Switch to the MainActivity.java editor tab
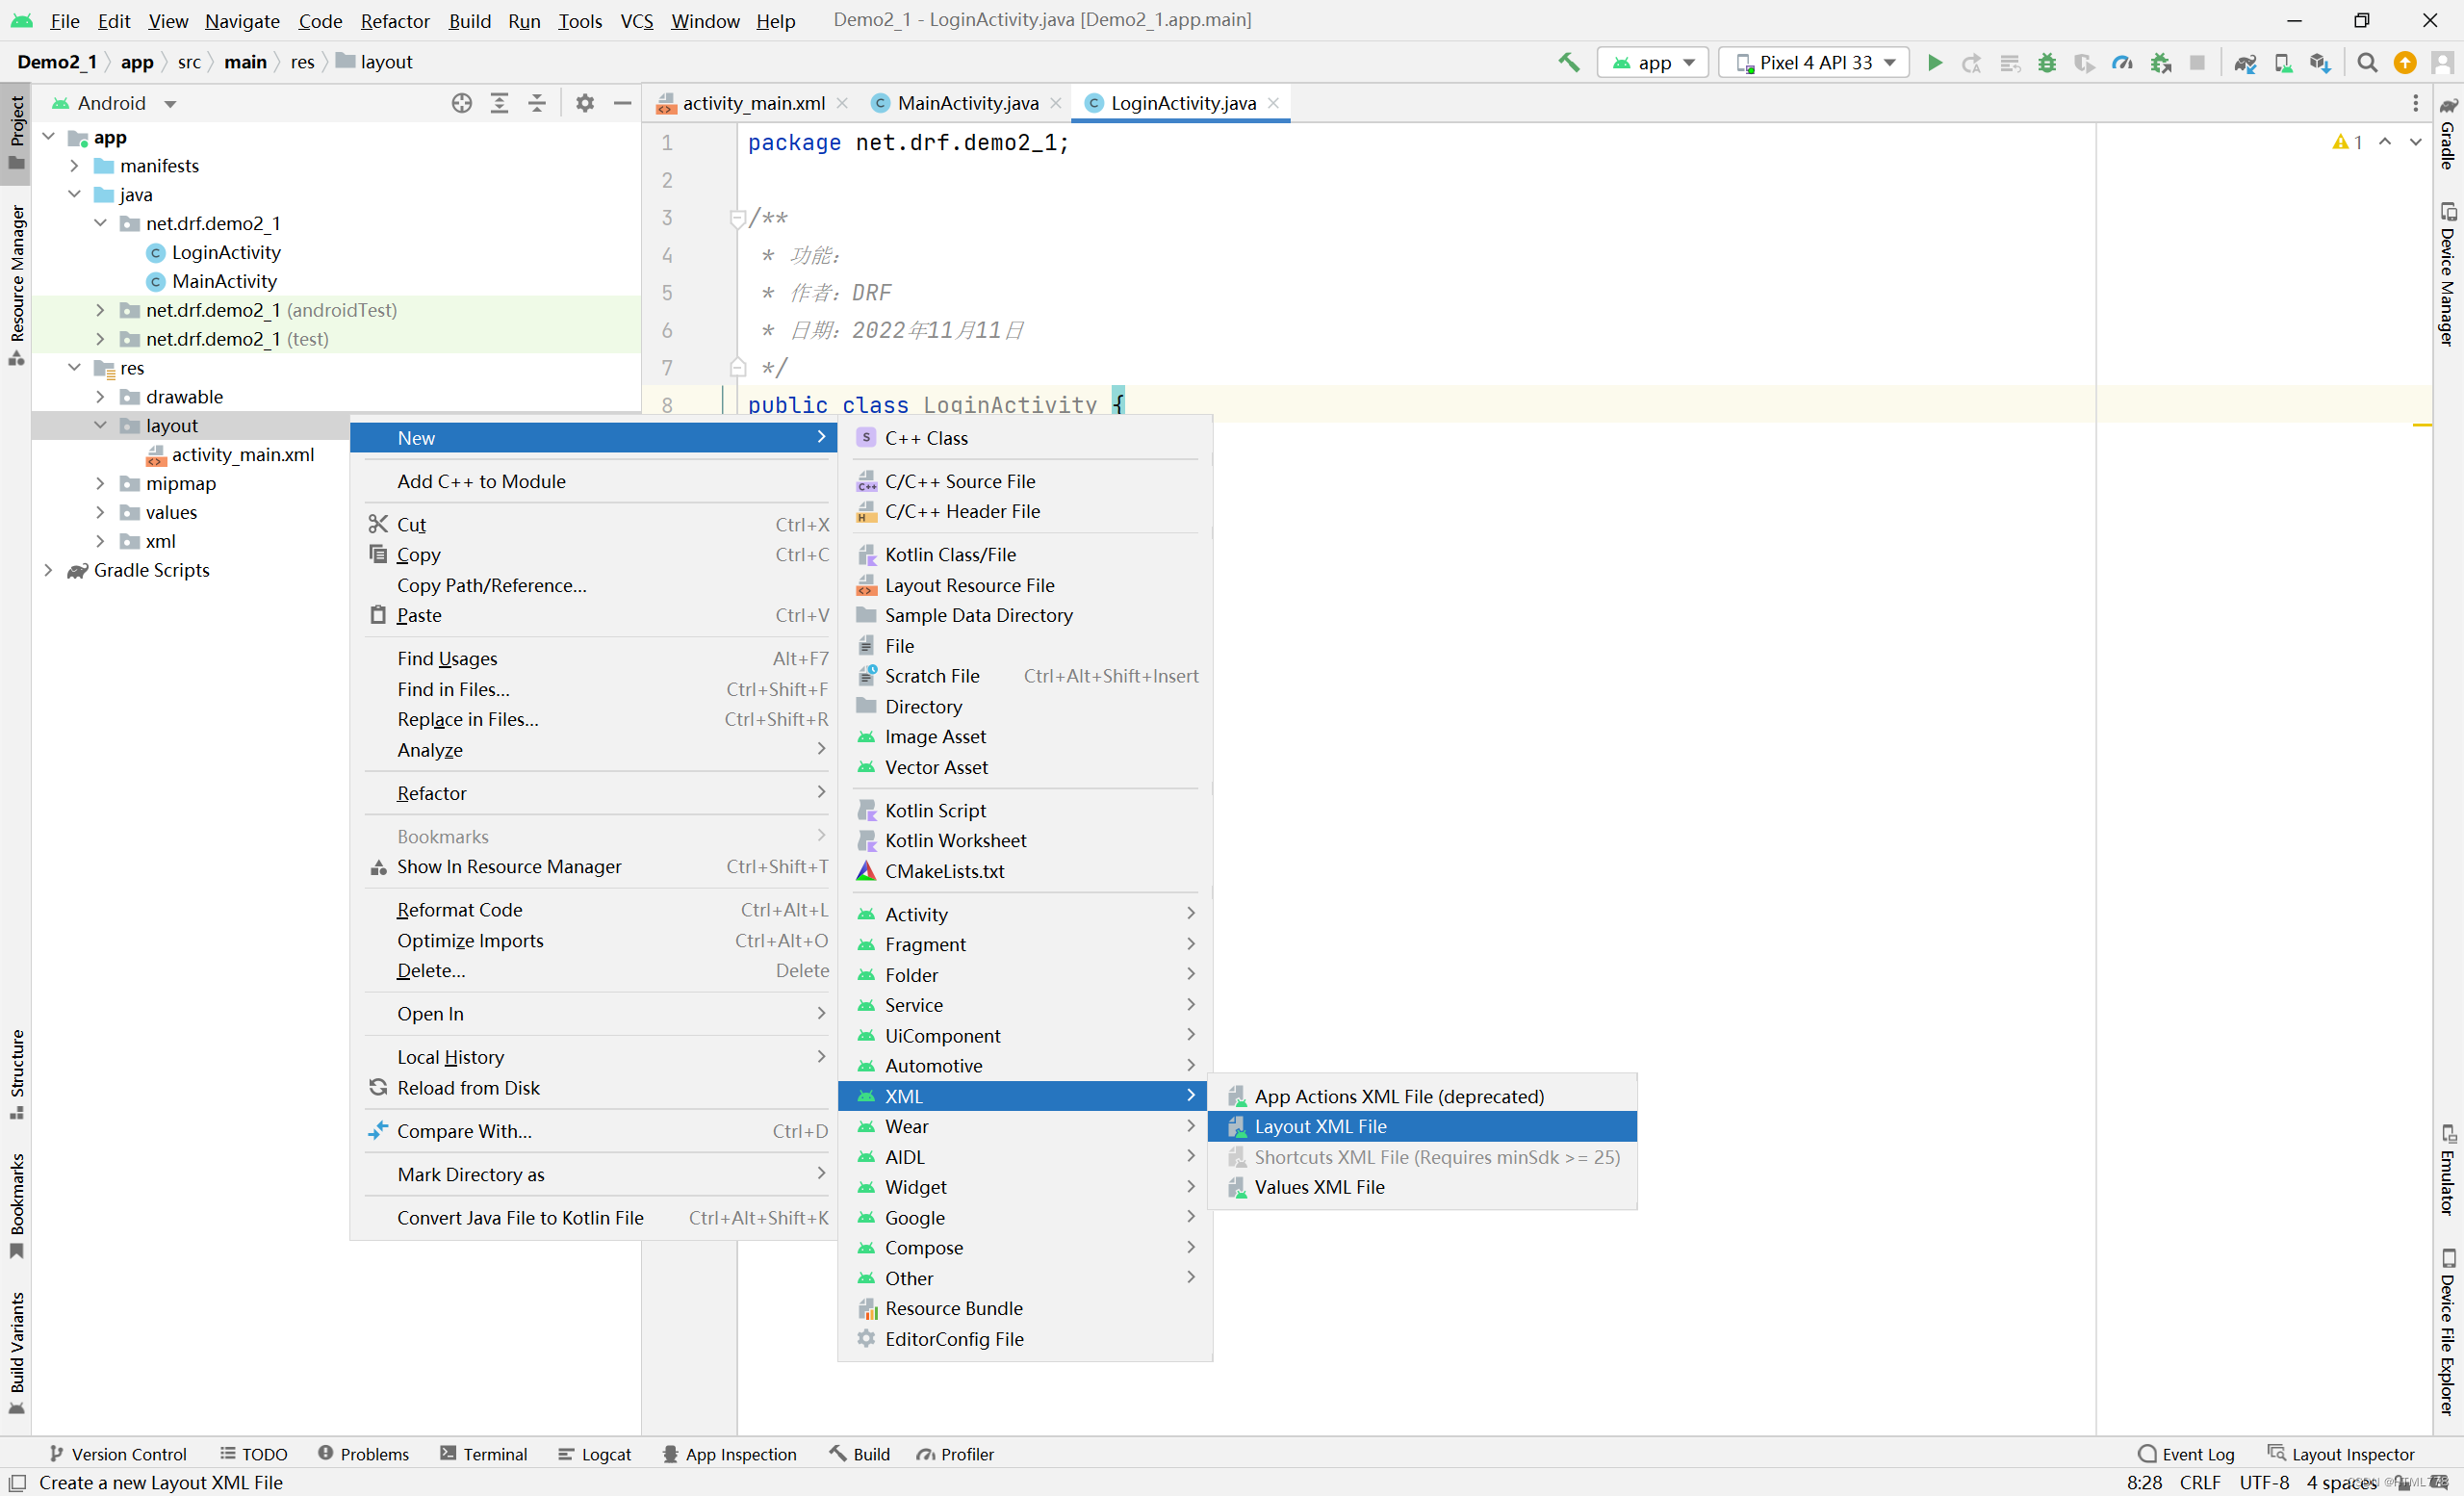 tap(966, 103)
